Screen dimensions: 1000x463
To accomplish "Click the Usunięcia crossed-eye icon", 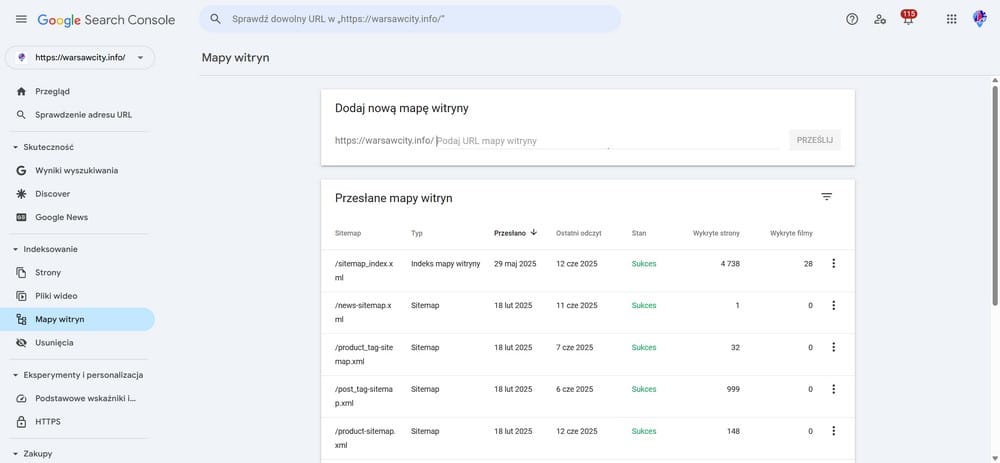I will pyautogui.click(x=22, y=343).
